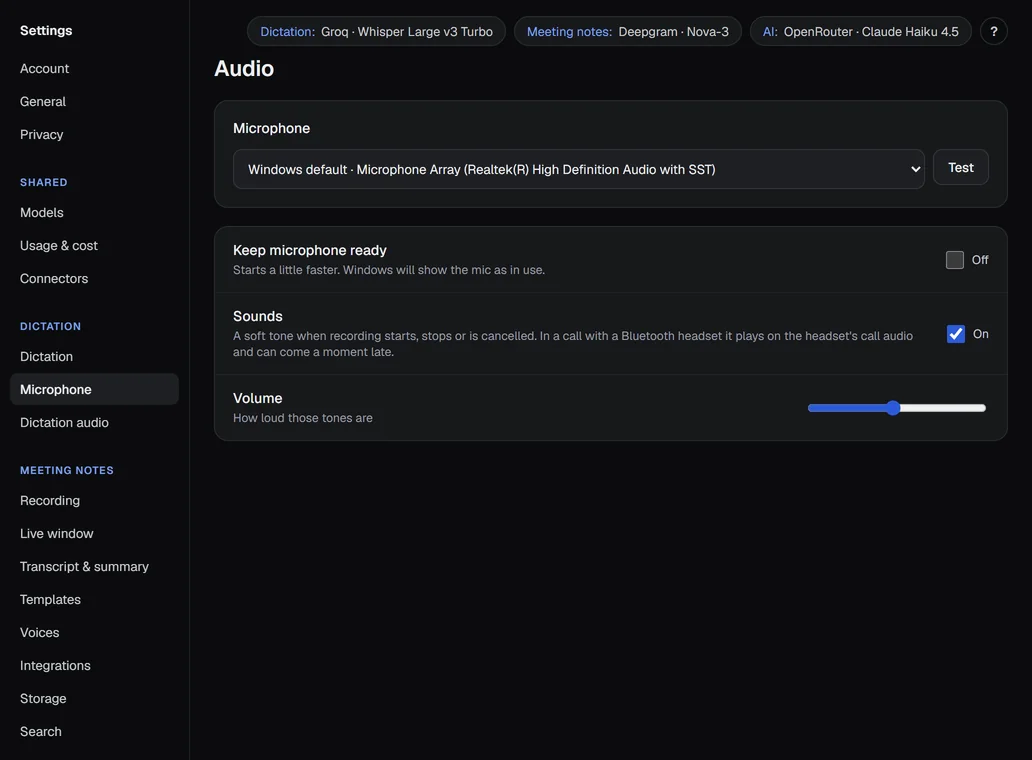Open the Meeting notes Deepgram chip

[627, 32]
